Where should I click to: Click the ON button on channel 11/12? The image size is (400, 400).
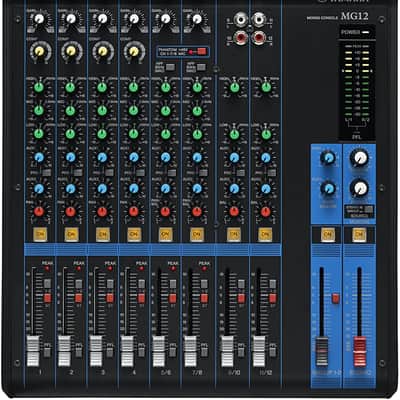pos(265,235)
